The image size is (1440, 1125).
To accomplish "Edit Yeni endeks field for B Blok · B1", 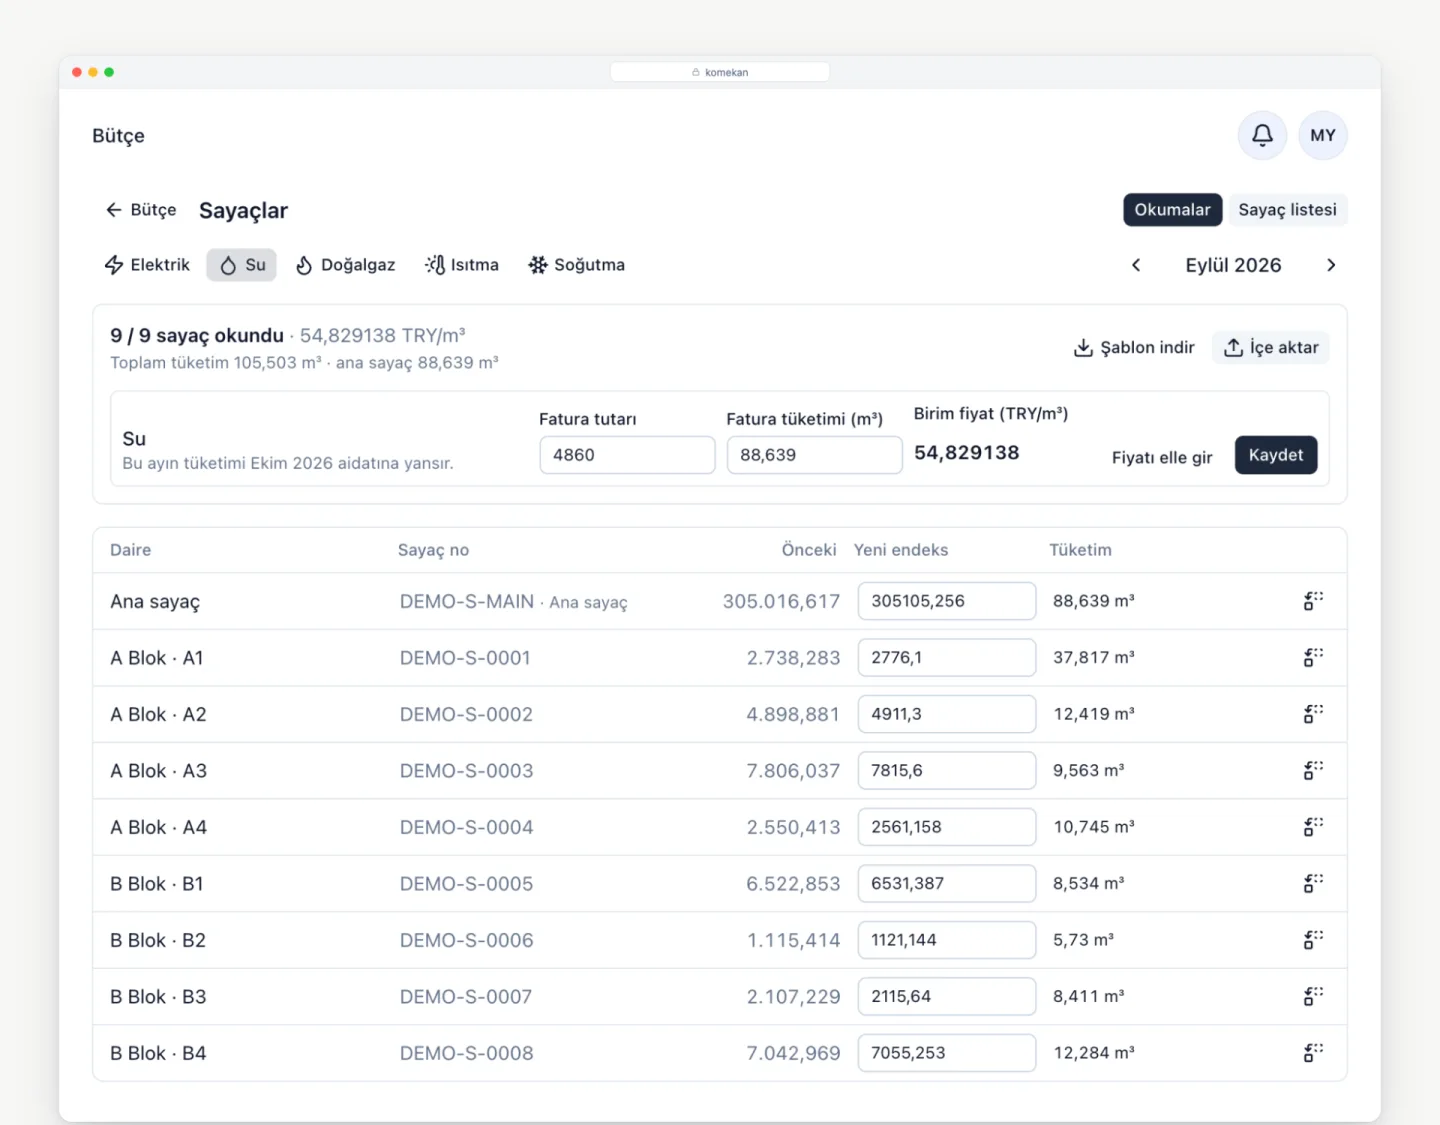I will click(946, 883).
